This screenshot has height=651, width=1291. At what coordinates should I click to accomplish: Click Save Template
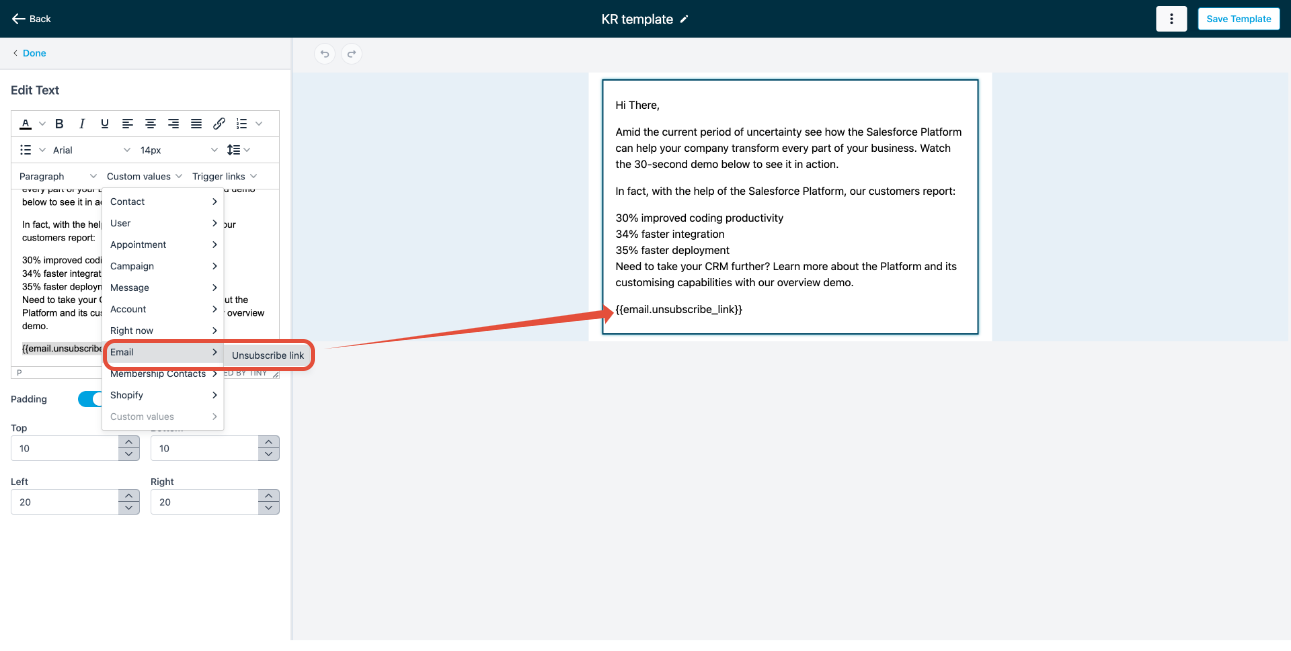point(1238,19)
